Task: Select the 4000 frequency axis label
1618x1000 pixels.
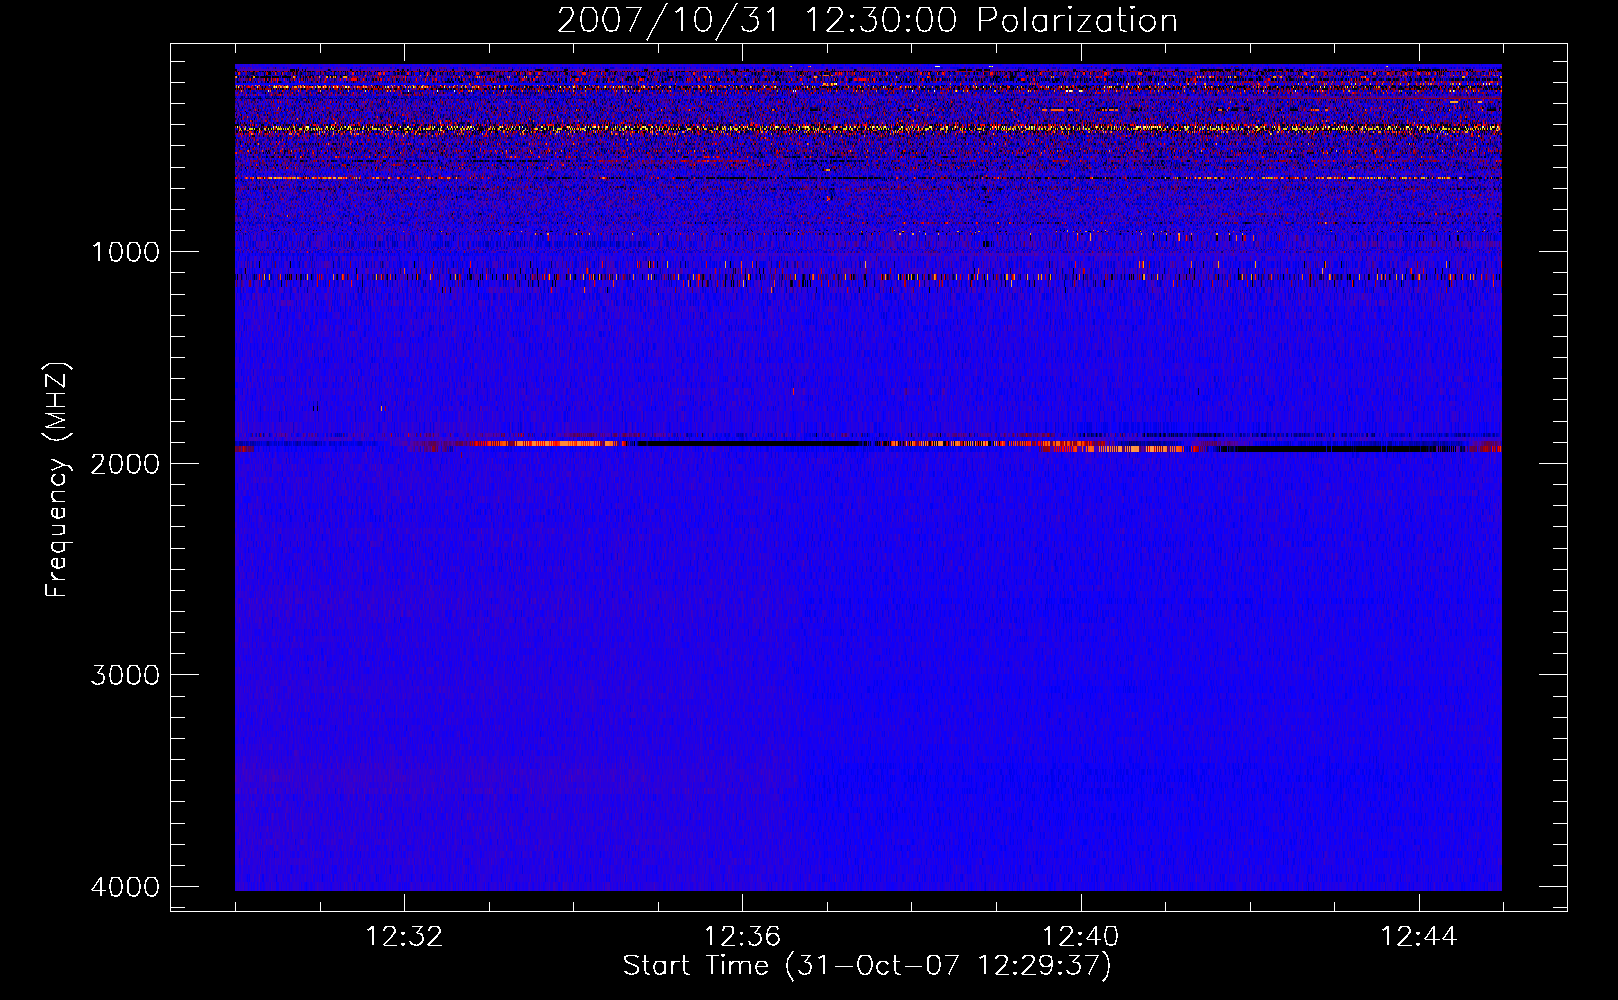Action: coord(125,886)
